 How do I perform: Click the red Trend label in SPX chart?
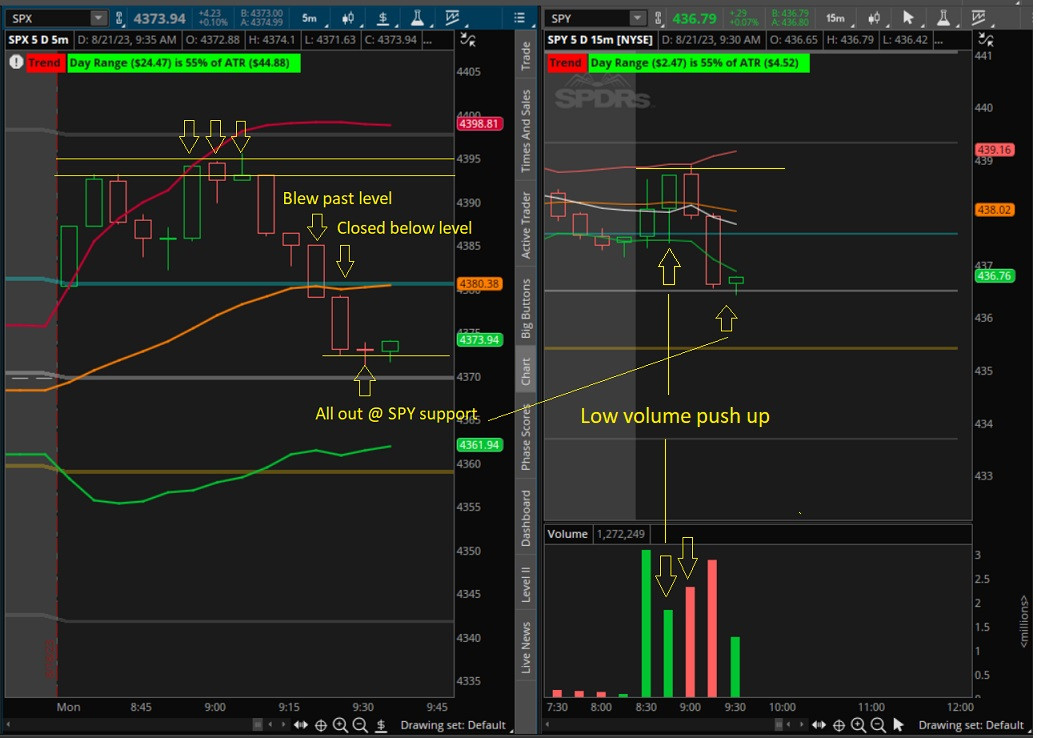(x=44, y=63)
